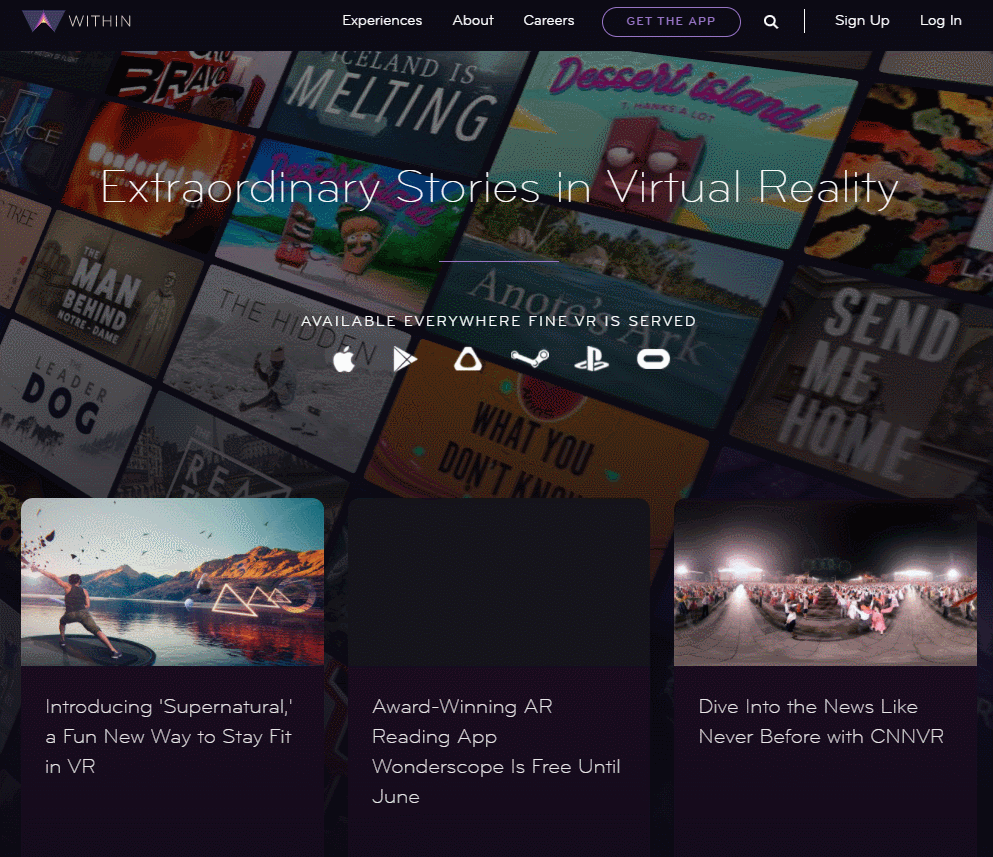Open the Experiences menu item
The height and width of the screenshot is (857, 993).
pos(382,20)
